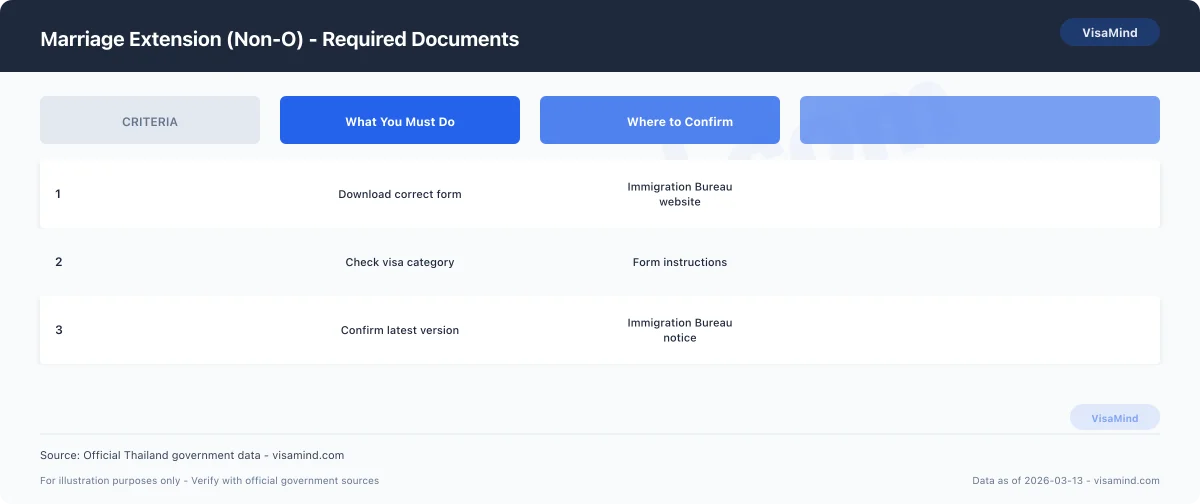
Task: Click row number 2 in the table
Action: [58, 262]
